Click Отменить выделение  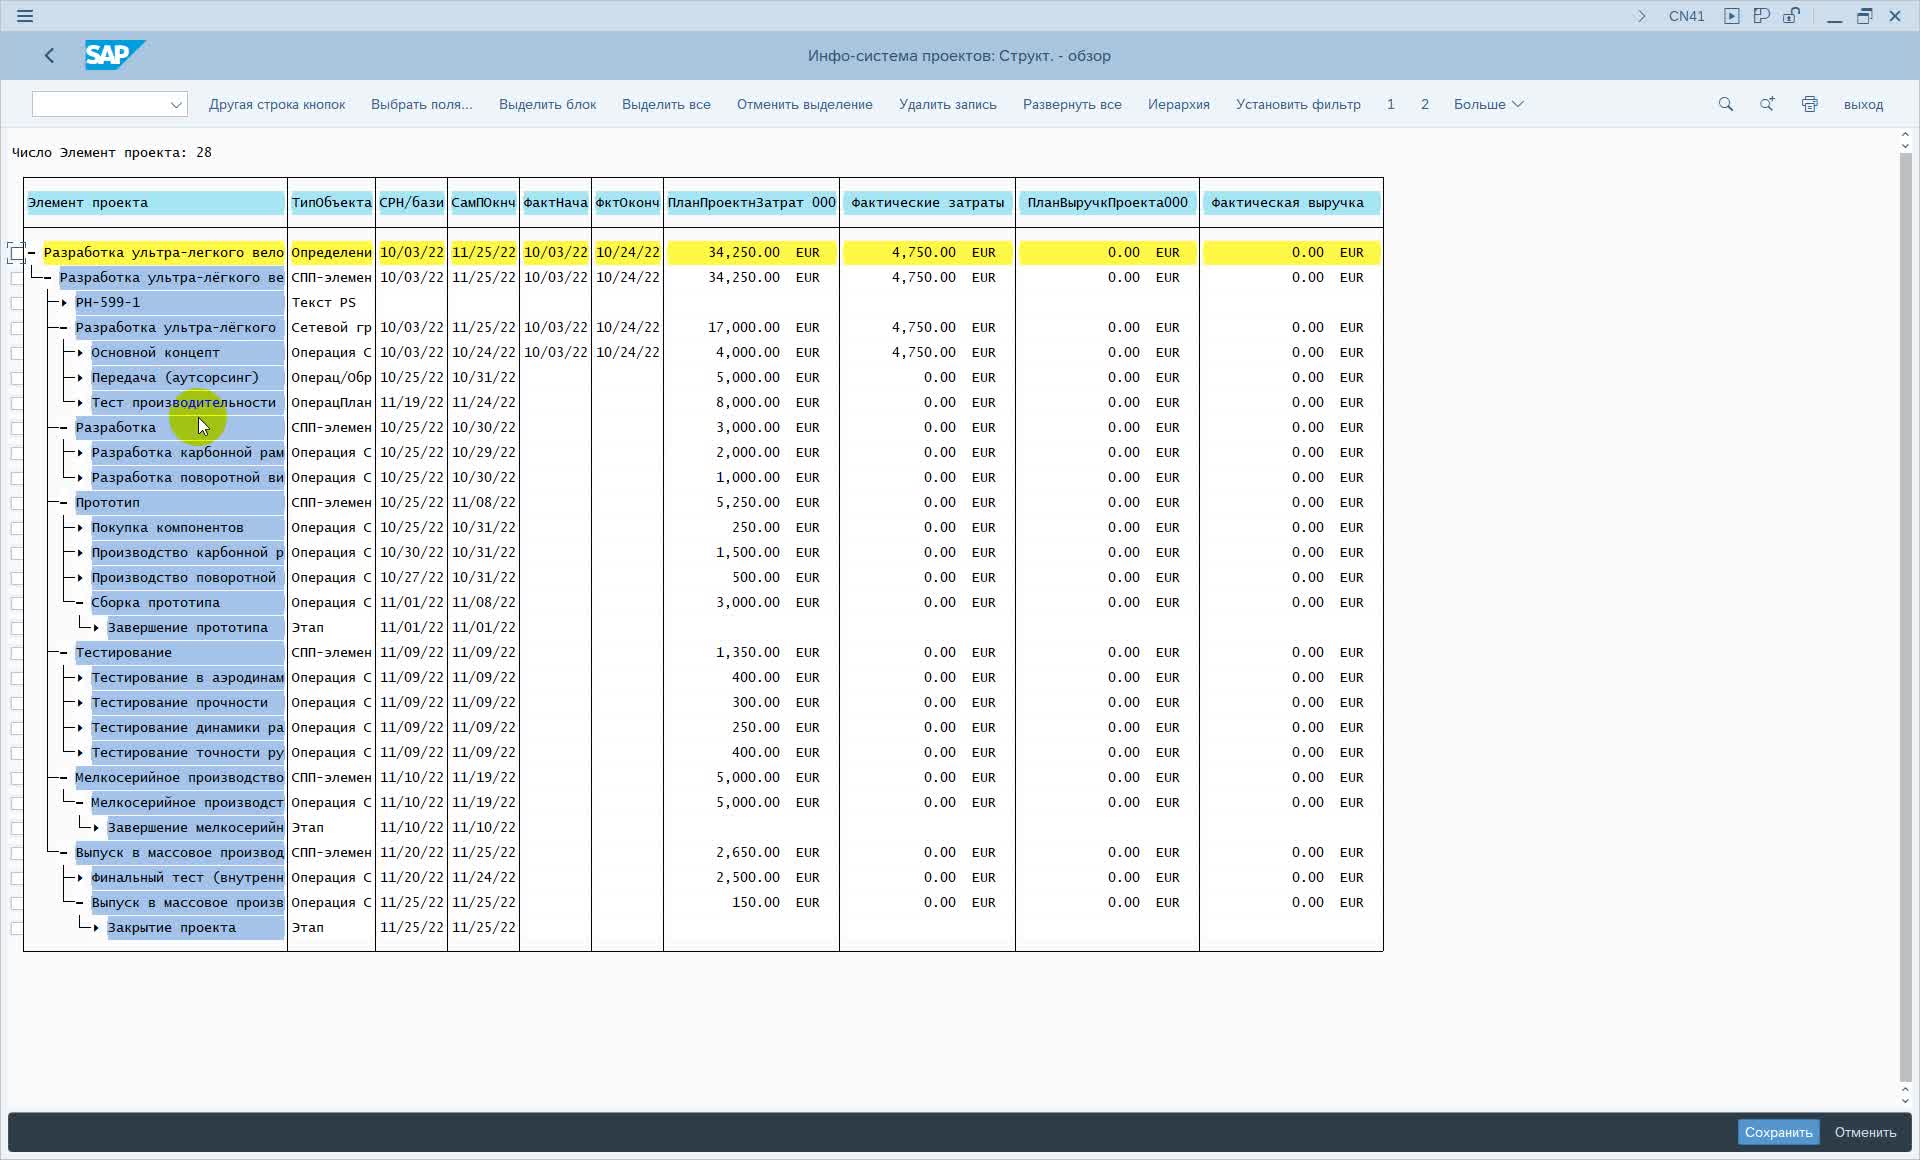point(804,104)
